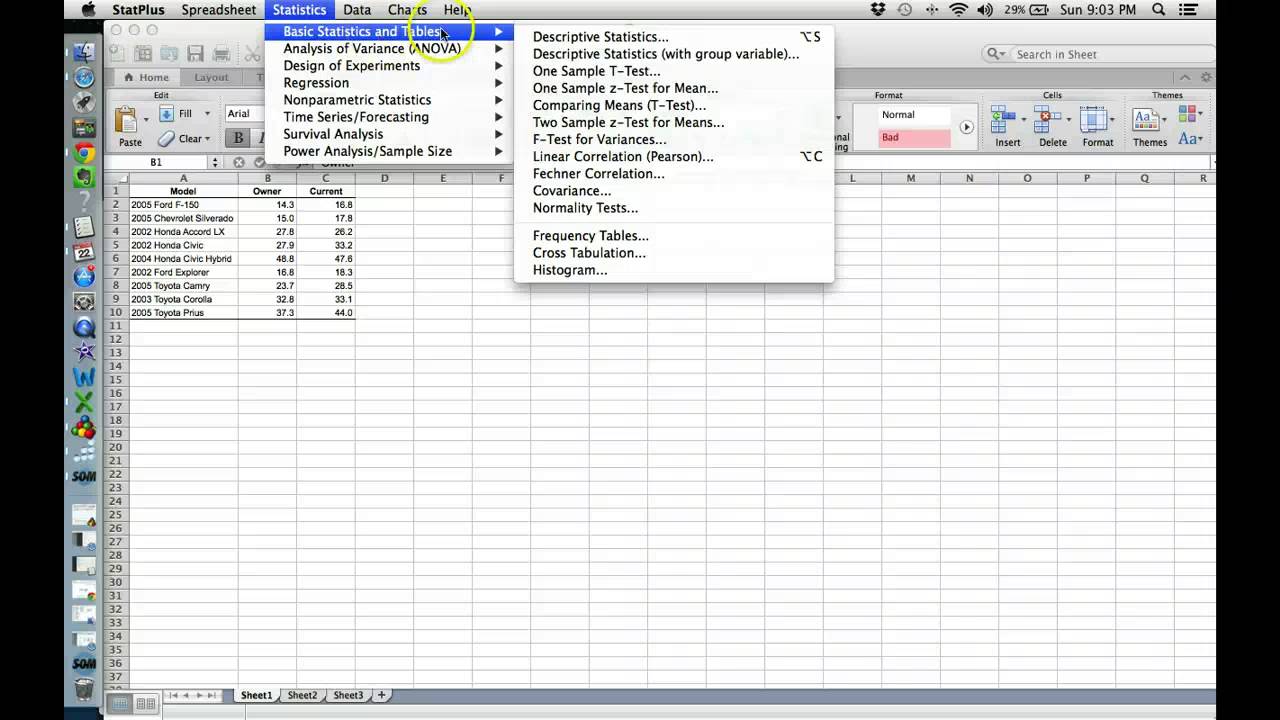Click the Clear eraser button
This screenshot has width=1280, height=720.
point(184,139)
